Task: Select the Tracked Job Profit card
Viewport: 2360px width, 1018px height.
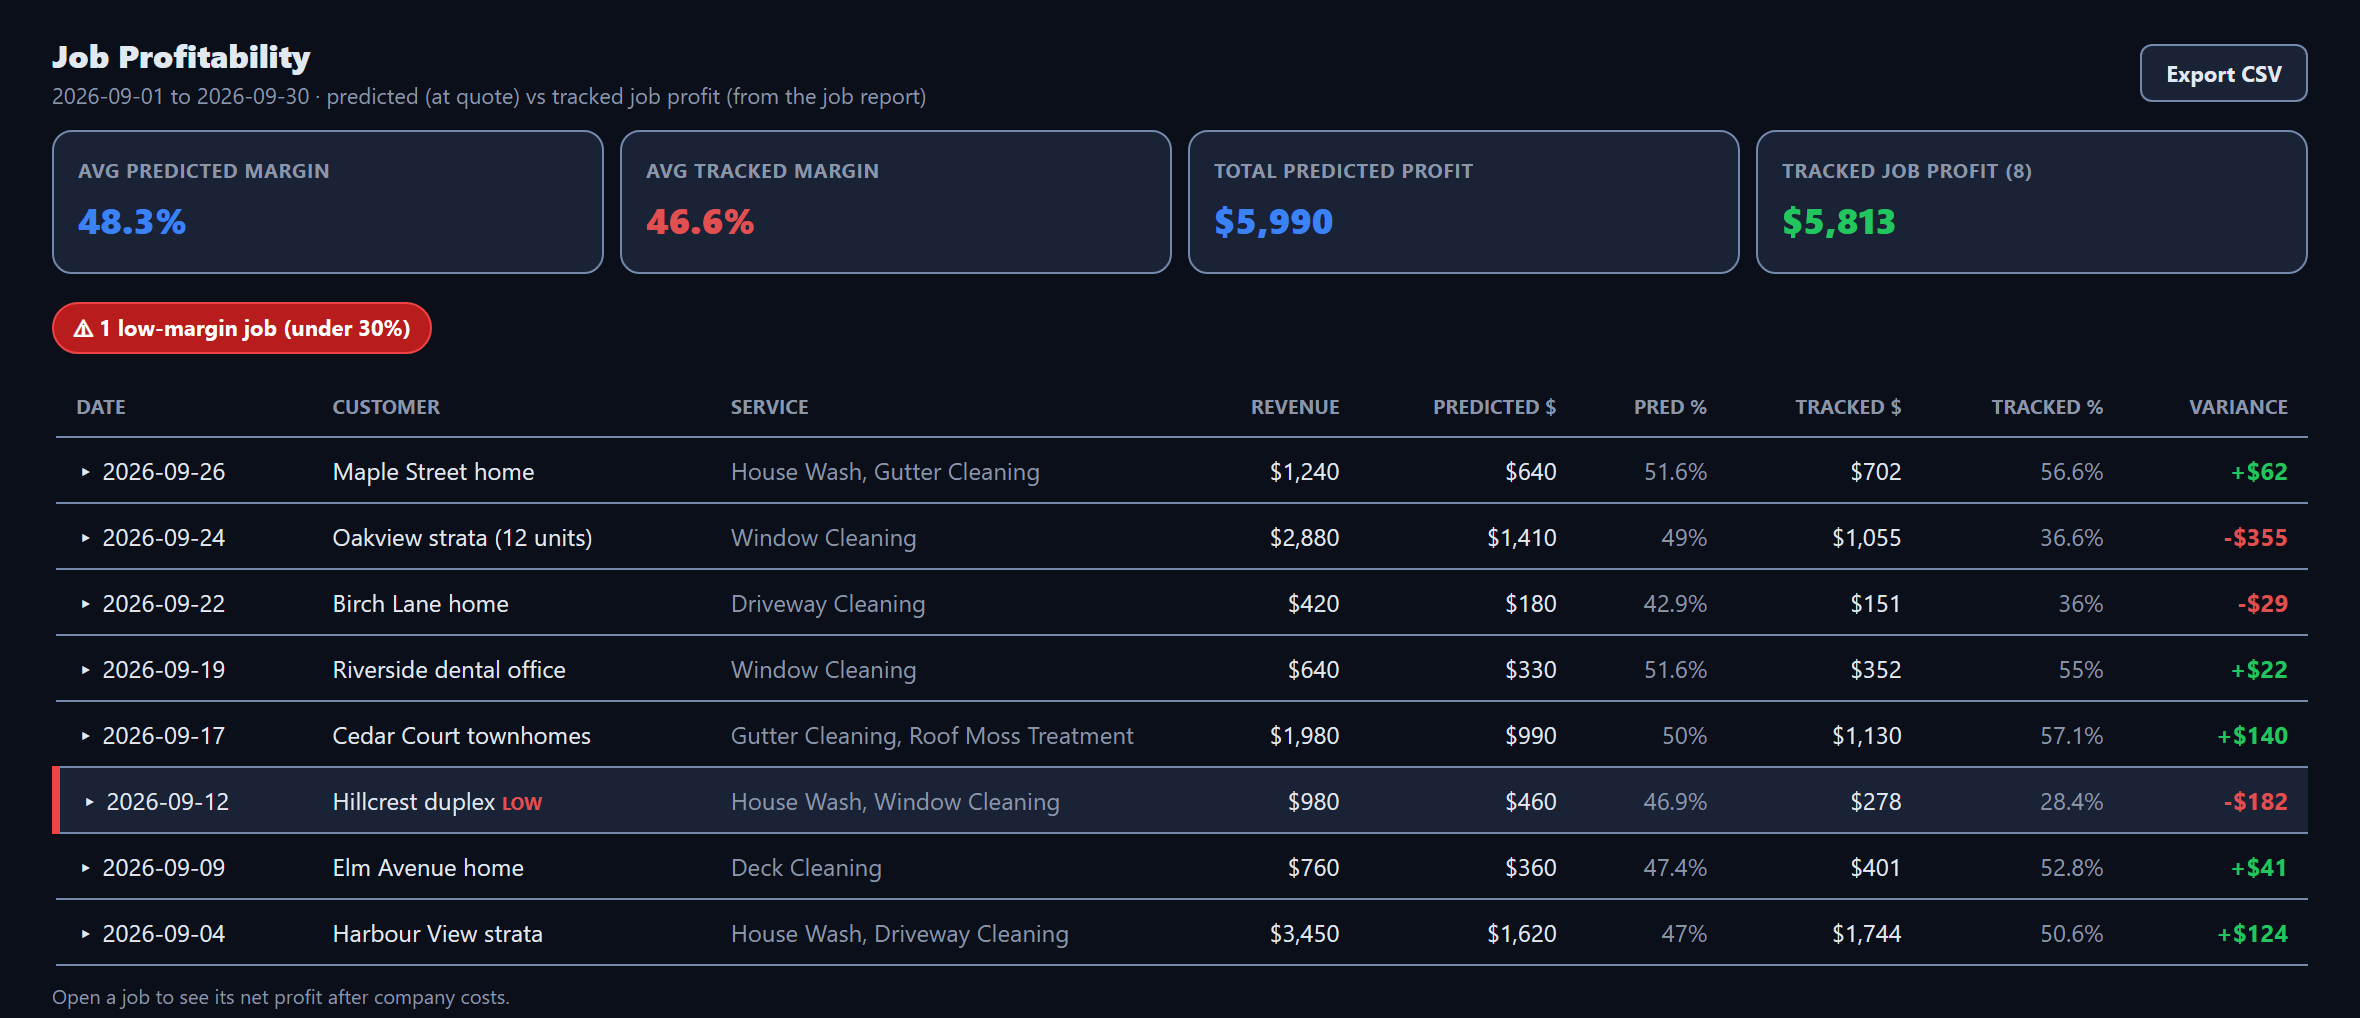Action: (x=2032, y=202)
